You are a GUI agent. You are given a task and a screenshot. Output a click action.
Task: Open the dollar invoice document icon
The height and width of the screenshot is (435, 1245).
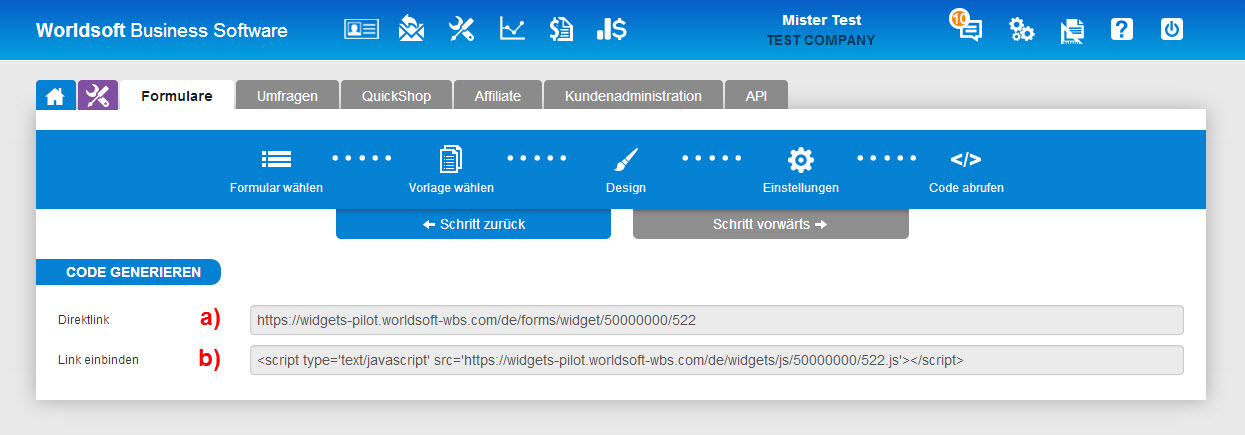point(561,29)
